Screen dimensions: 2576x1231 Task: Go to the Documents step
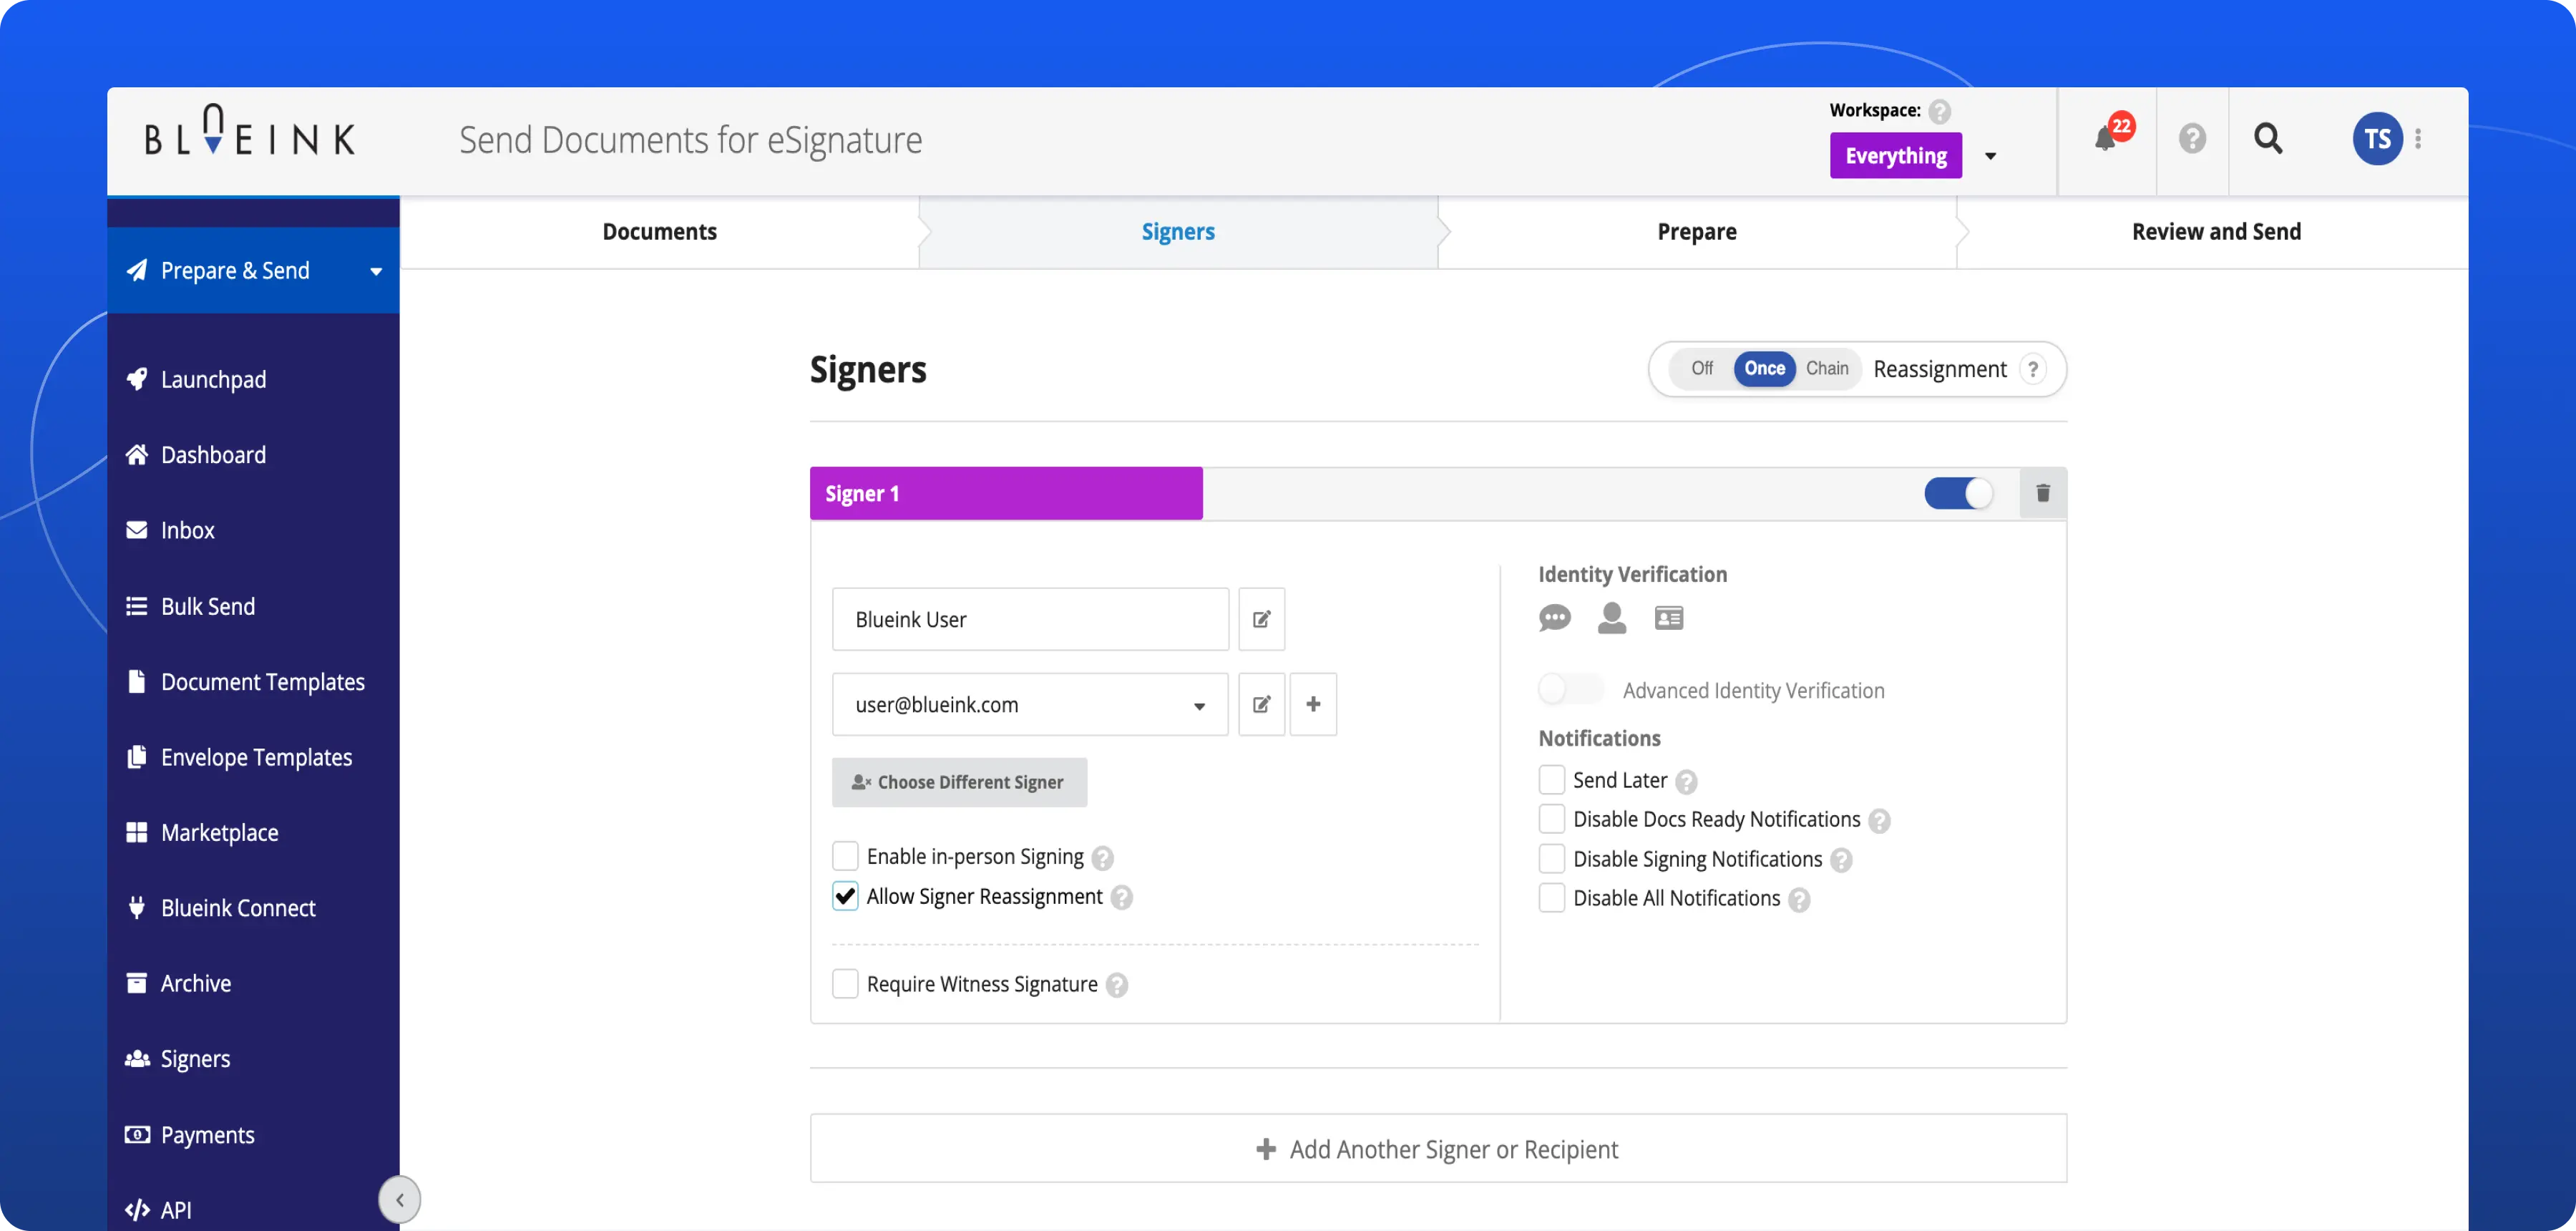click(x=660, y=232)
